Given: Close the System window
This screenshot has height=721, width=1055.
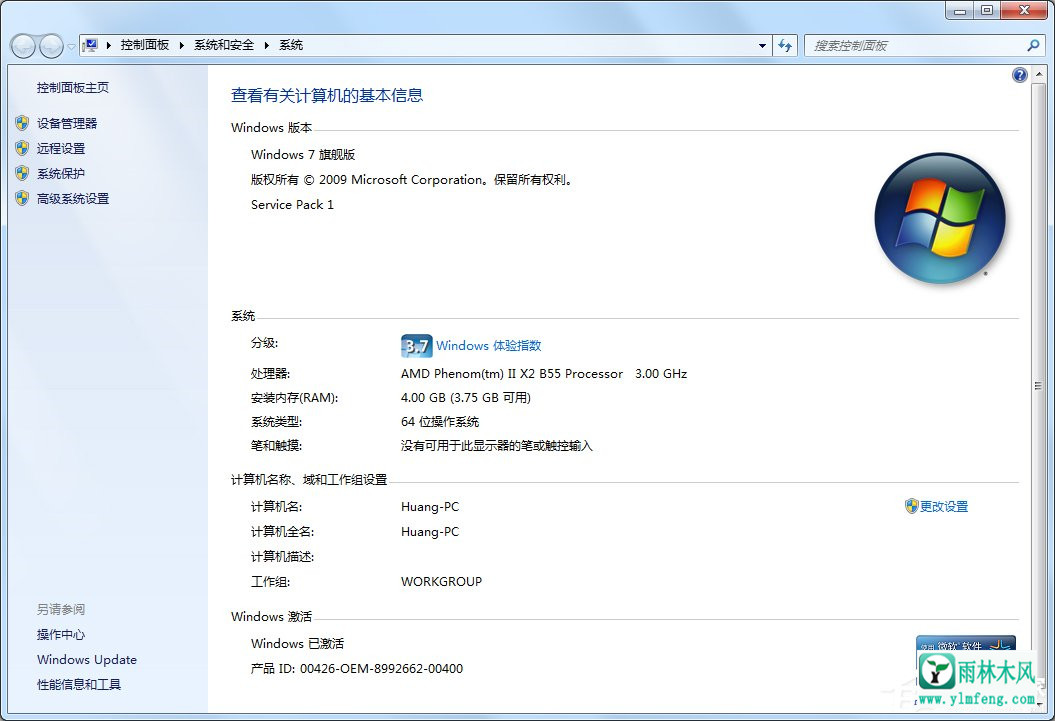Looking at the screenshot, I should click(x=1025, y=10).
